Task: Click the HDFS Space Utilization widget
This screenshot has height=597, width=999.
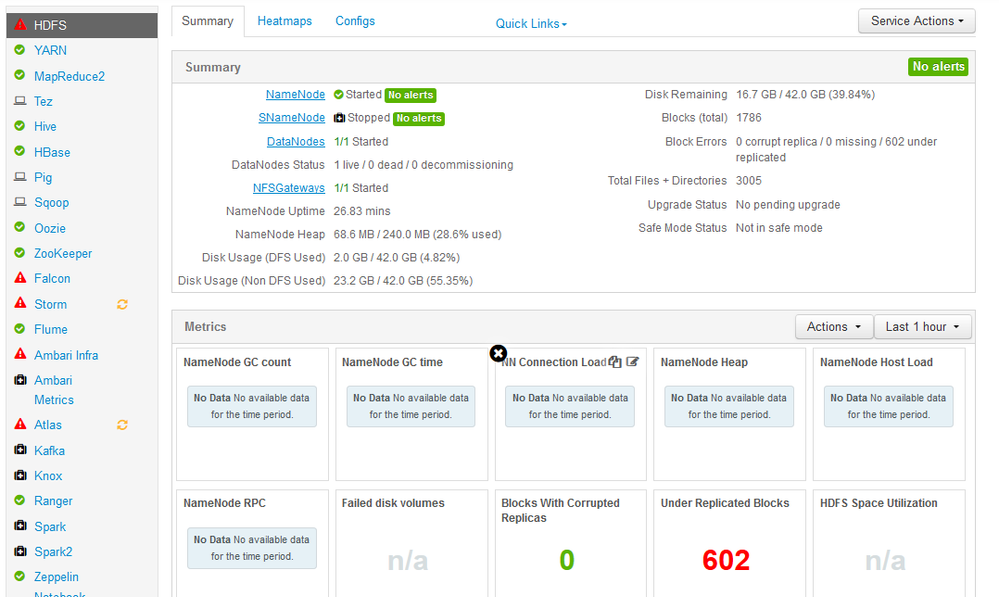Action: click(x=889, y=543)
